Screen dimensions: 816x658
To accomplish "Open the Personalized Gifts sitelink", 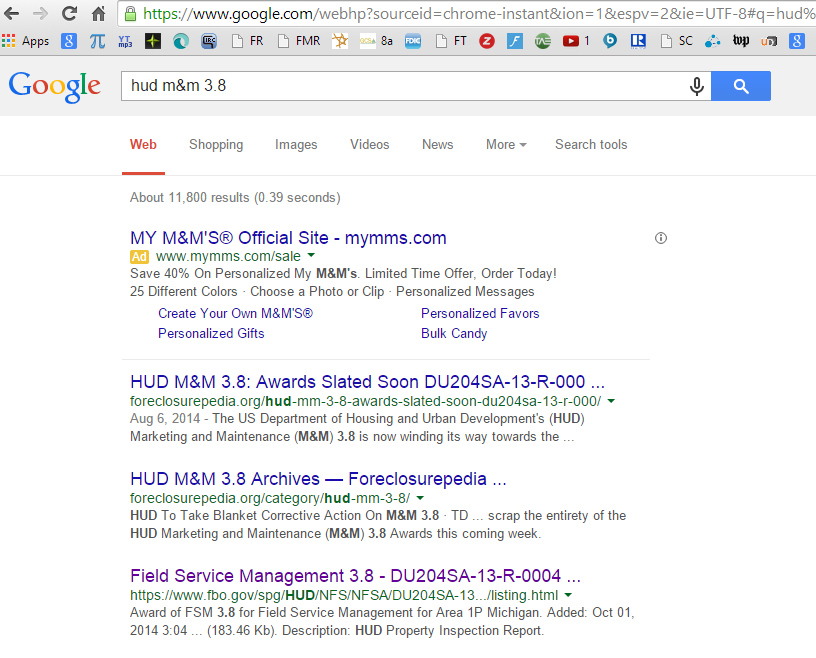I will 211,333.
